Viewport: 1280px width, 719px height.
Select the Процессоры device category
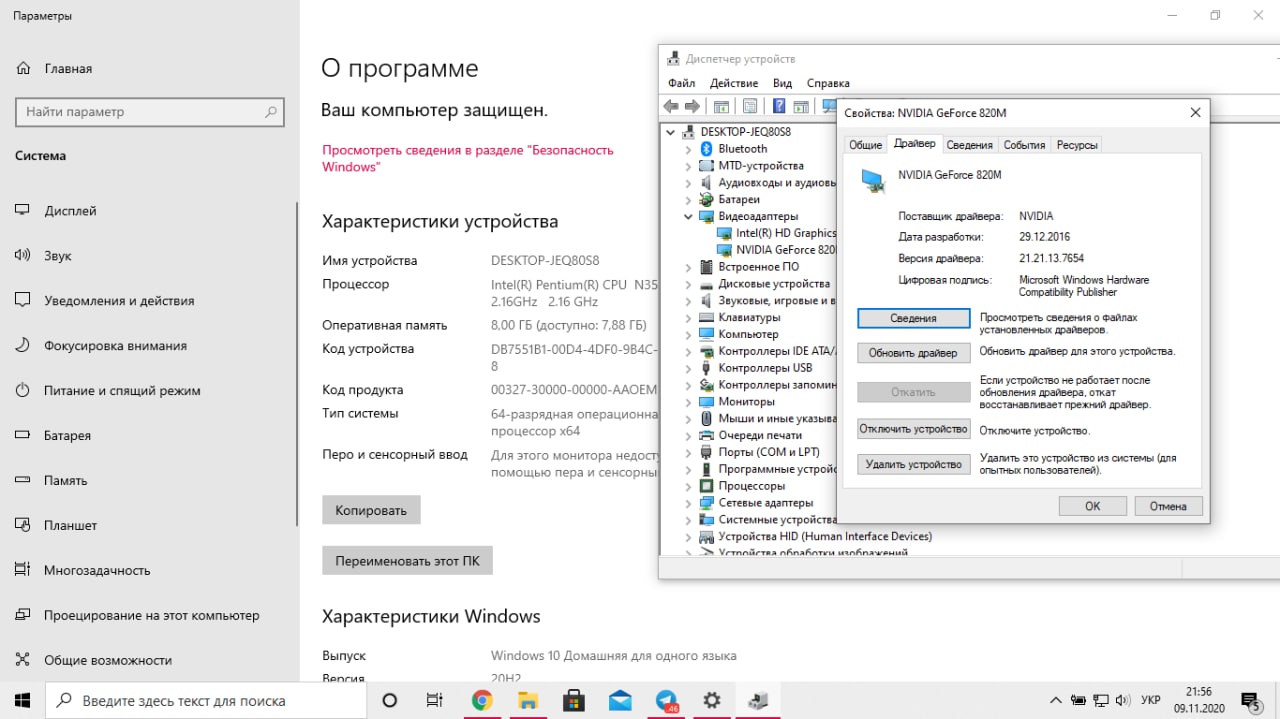pos(751,485)
